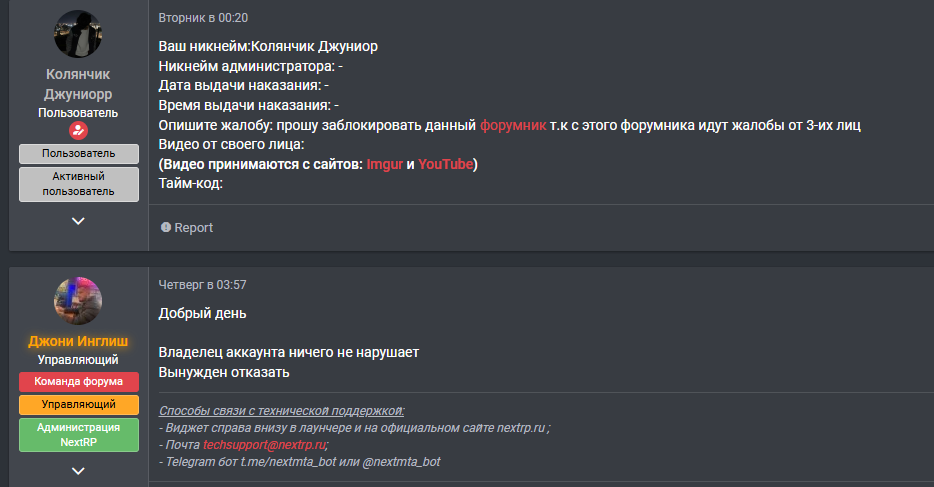This screenshot has height=487, width=934.
Task: Click the gray Пользователь badge
Action: point(78,154)
